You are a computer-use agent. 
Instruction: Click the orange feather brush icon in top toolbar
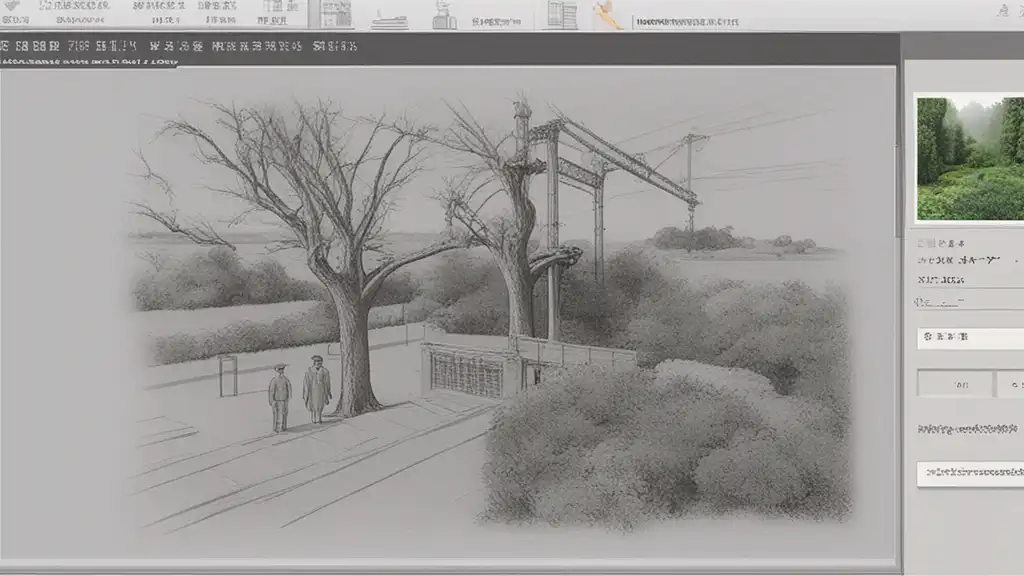coord(607,15)
